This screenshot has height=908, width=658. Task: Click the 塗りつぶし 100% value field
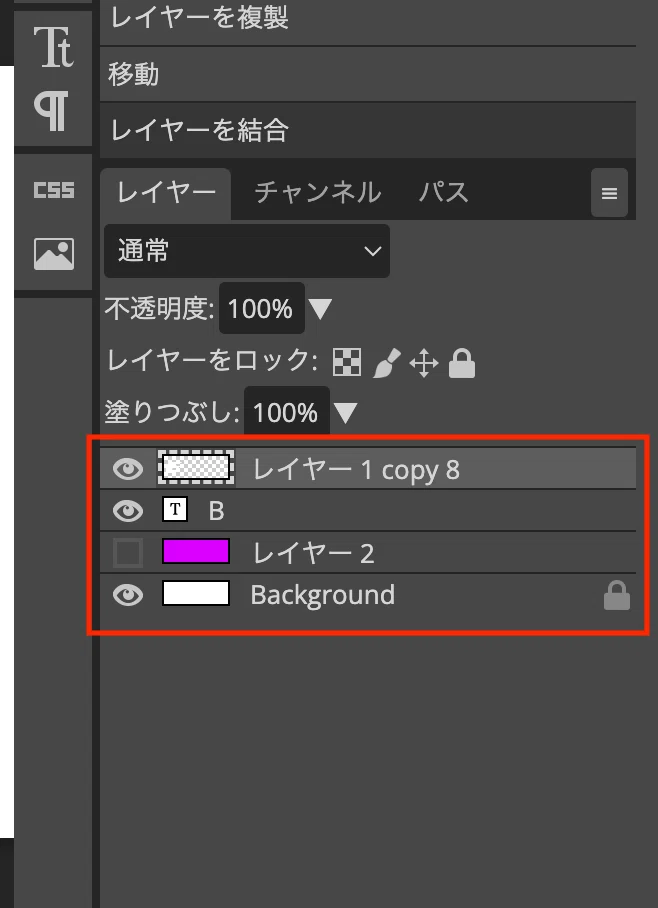click(287, 412)
